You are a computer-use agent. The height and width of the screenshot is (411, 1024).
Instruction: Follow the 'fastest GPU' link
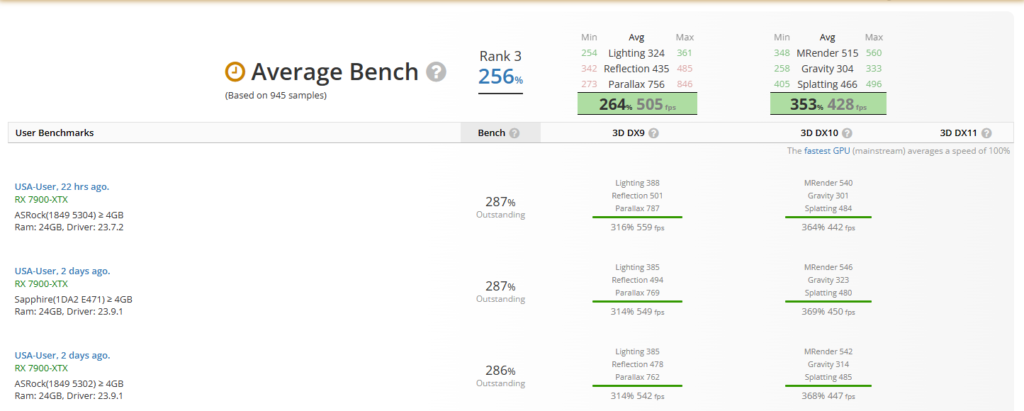[825, 150]
